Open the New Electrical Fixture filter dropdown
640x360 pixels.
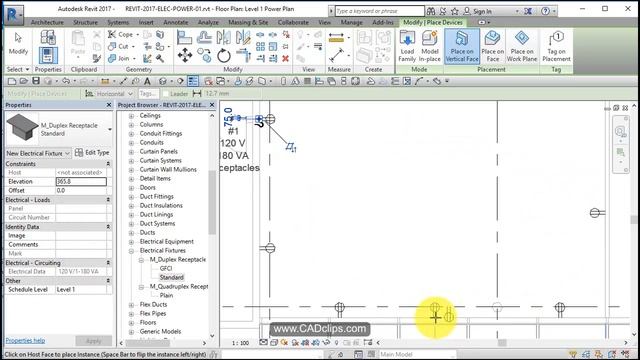point(38,153)
